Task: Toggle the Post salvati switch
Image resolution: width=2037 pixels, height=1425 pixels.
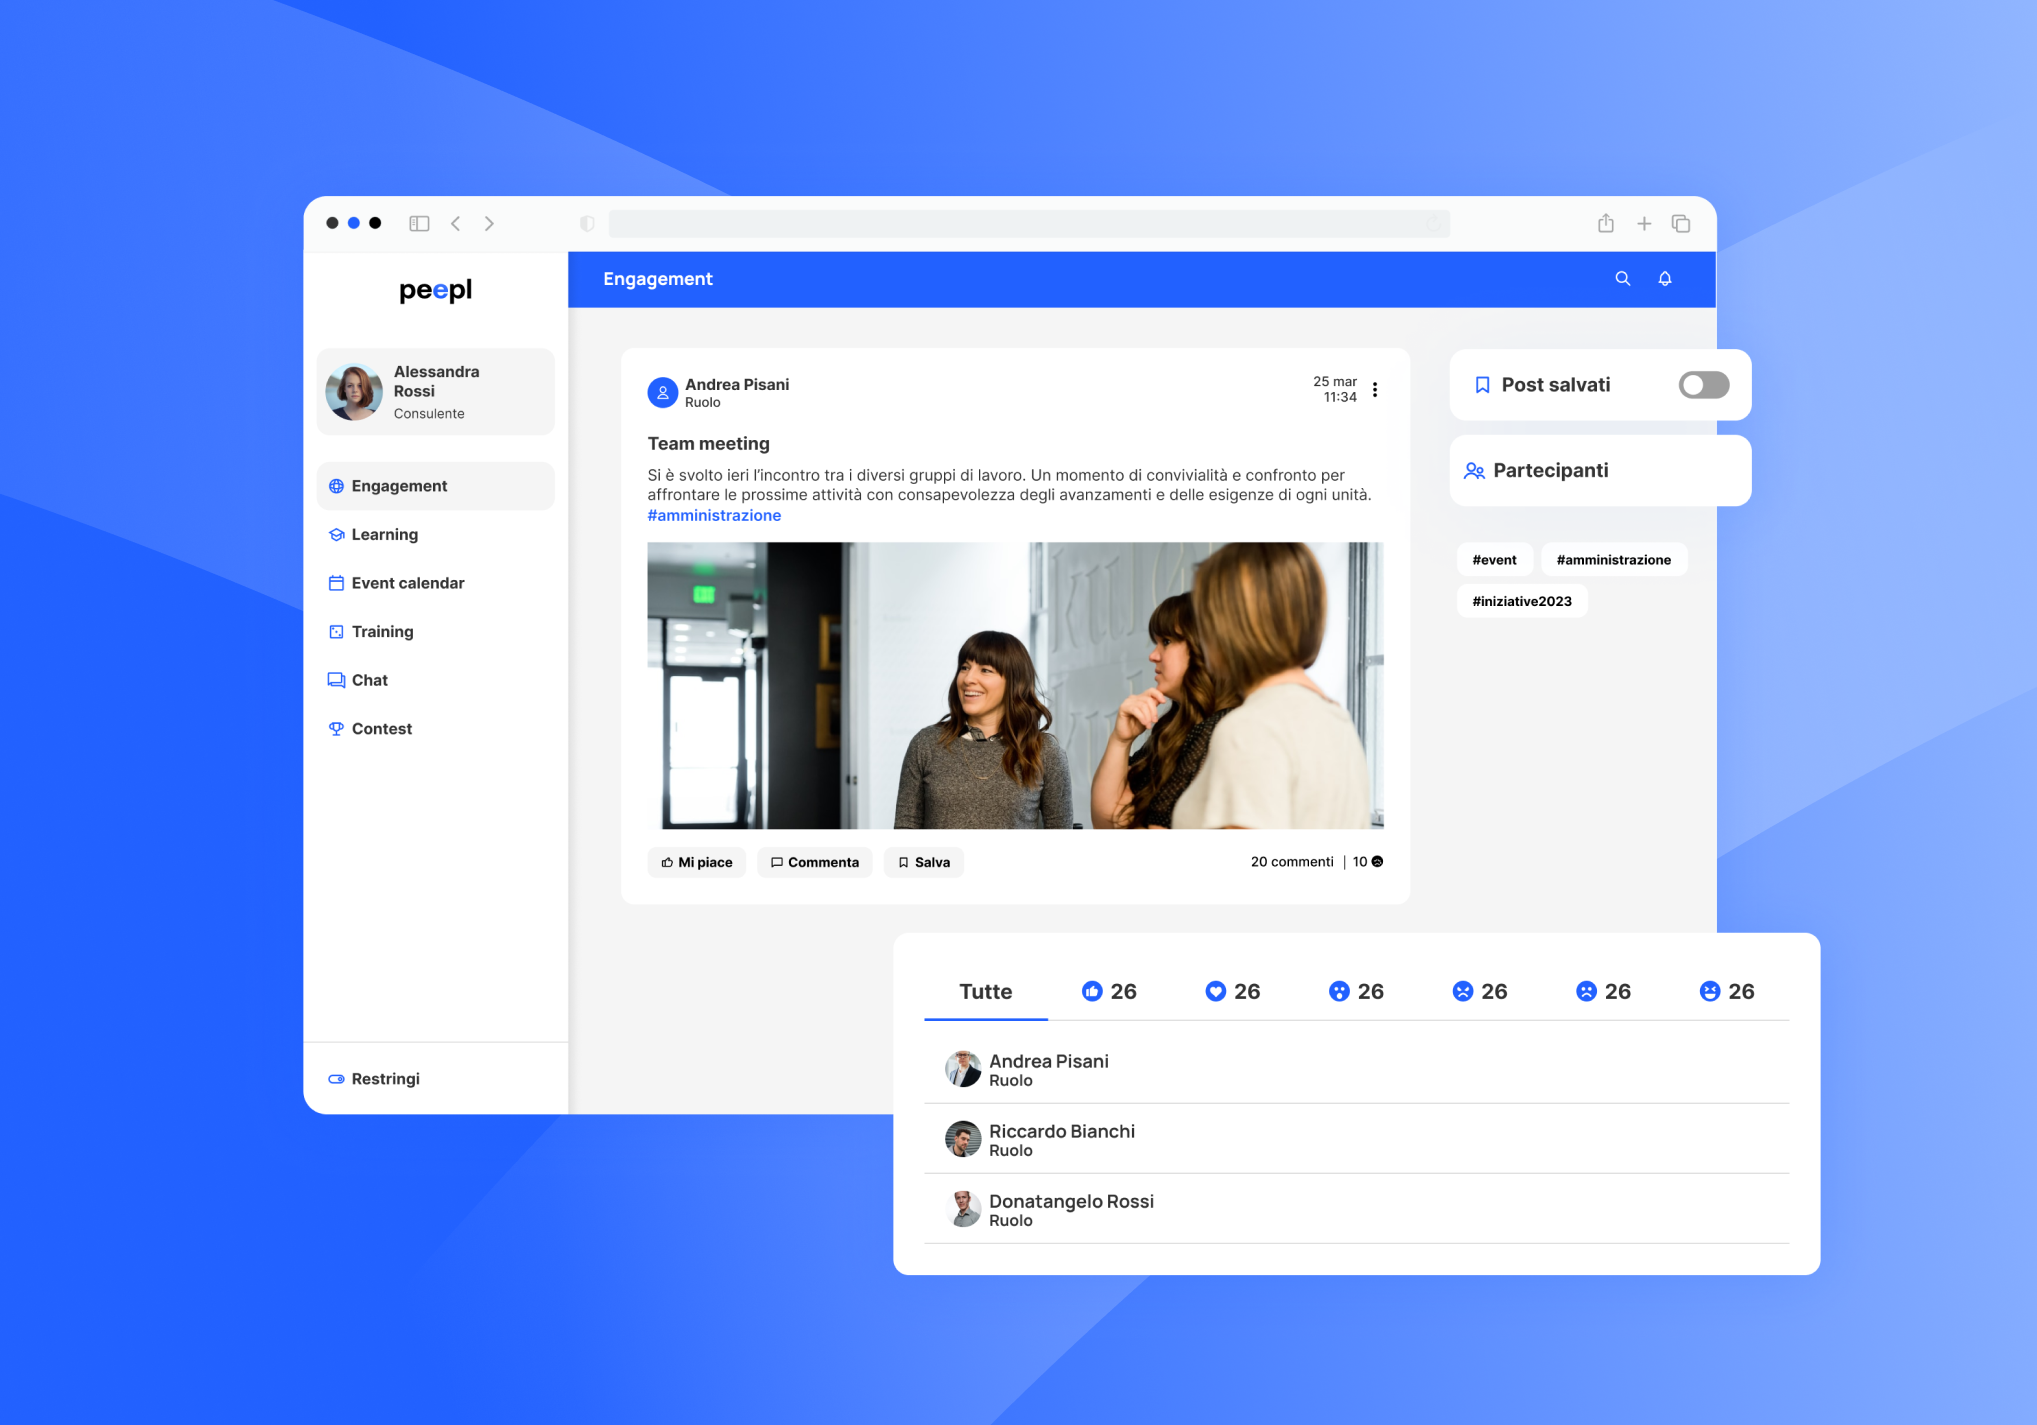Action: coord(1703,385)
